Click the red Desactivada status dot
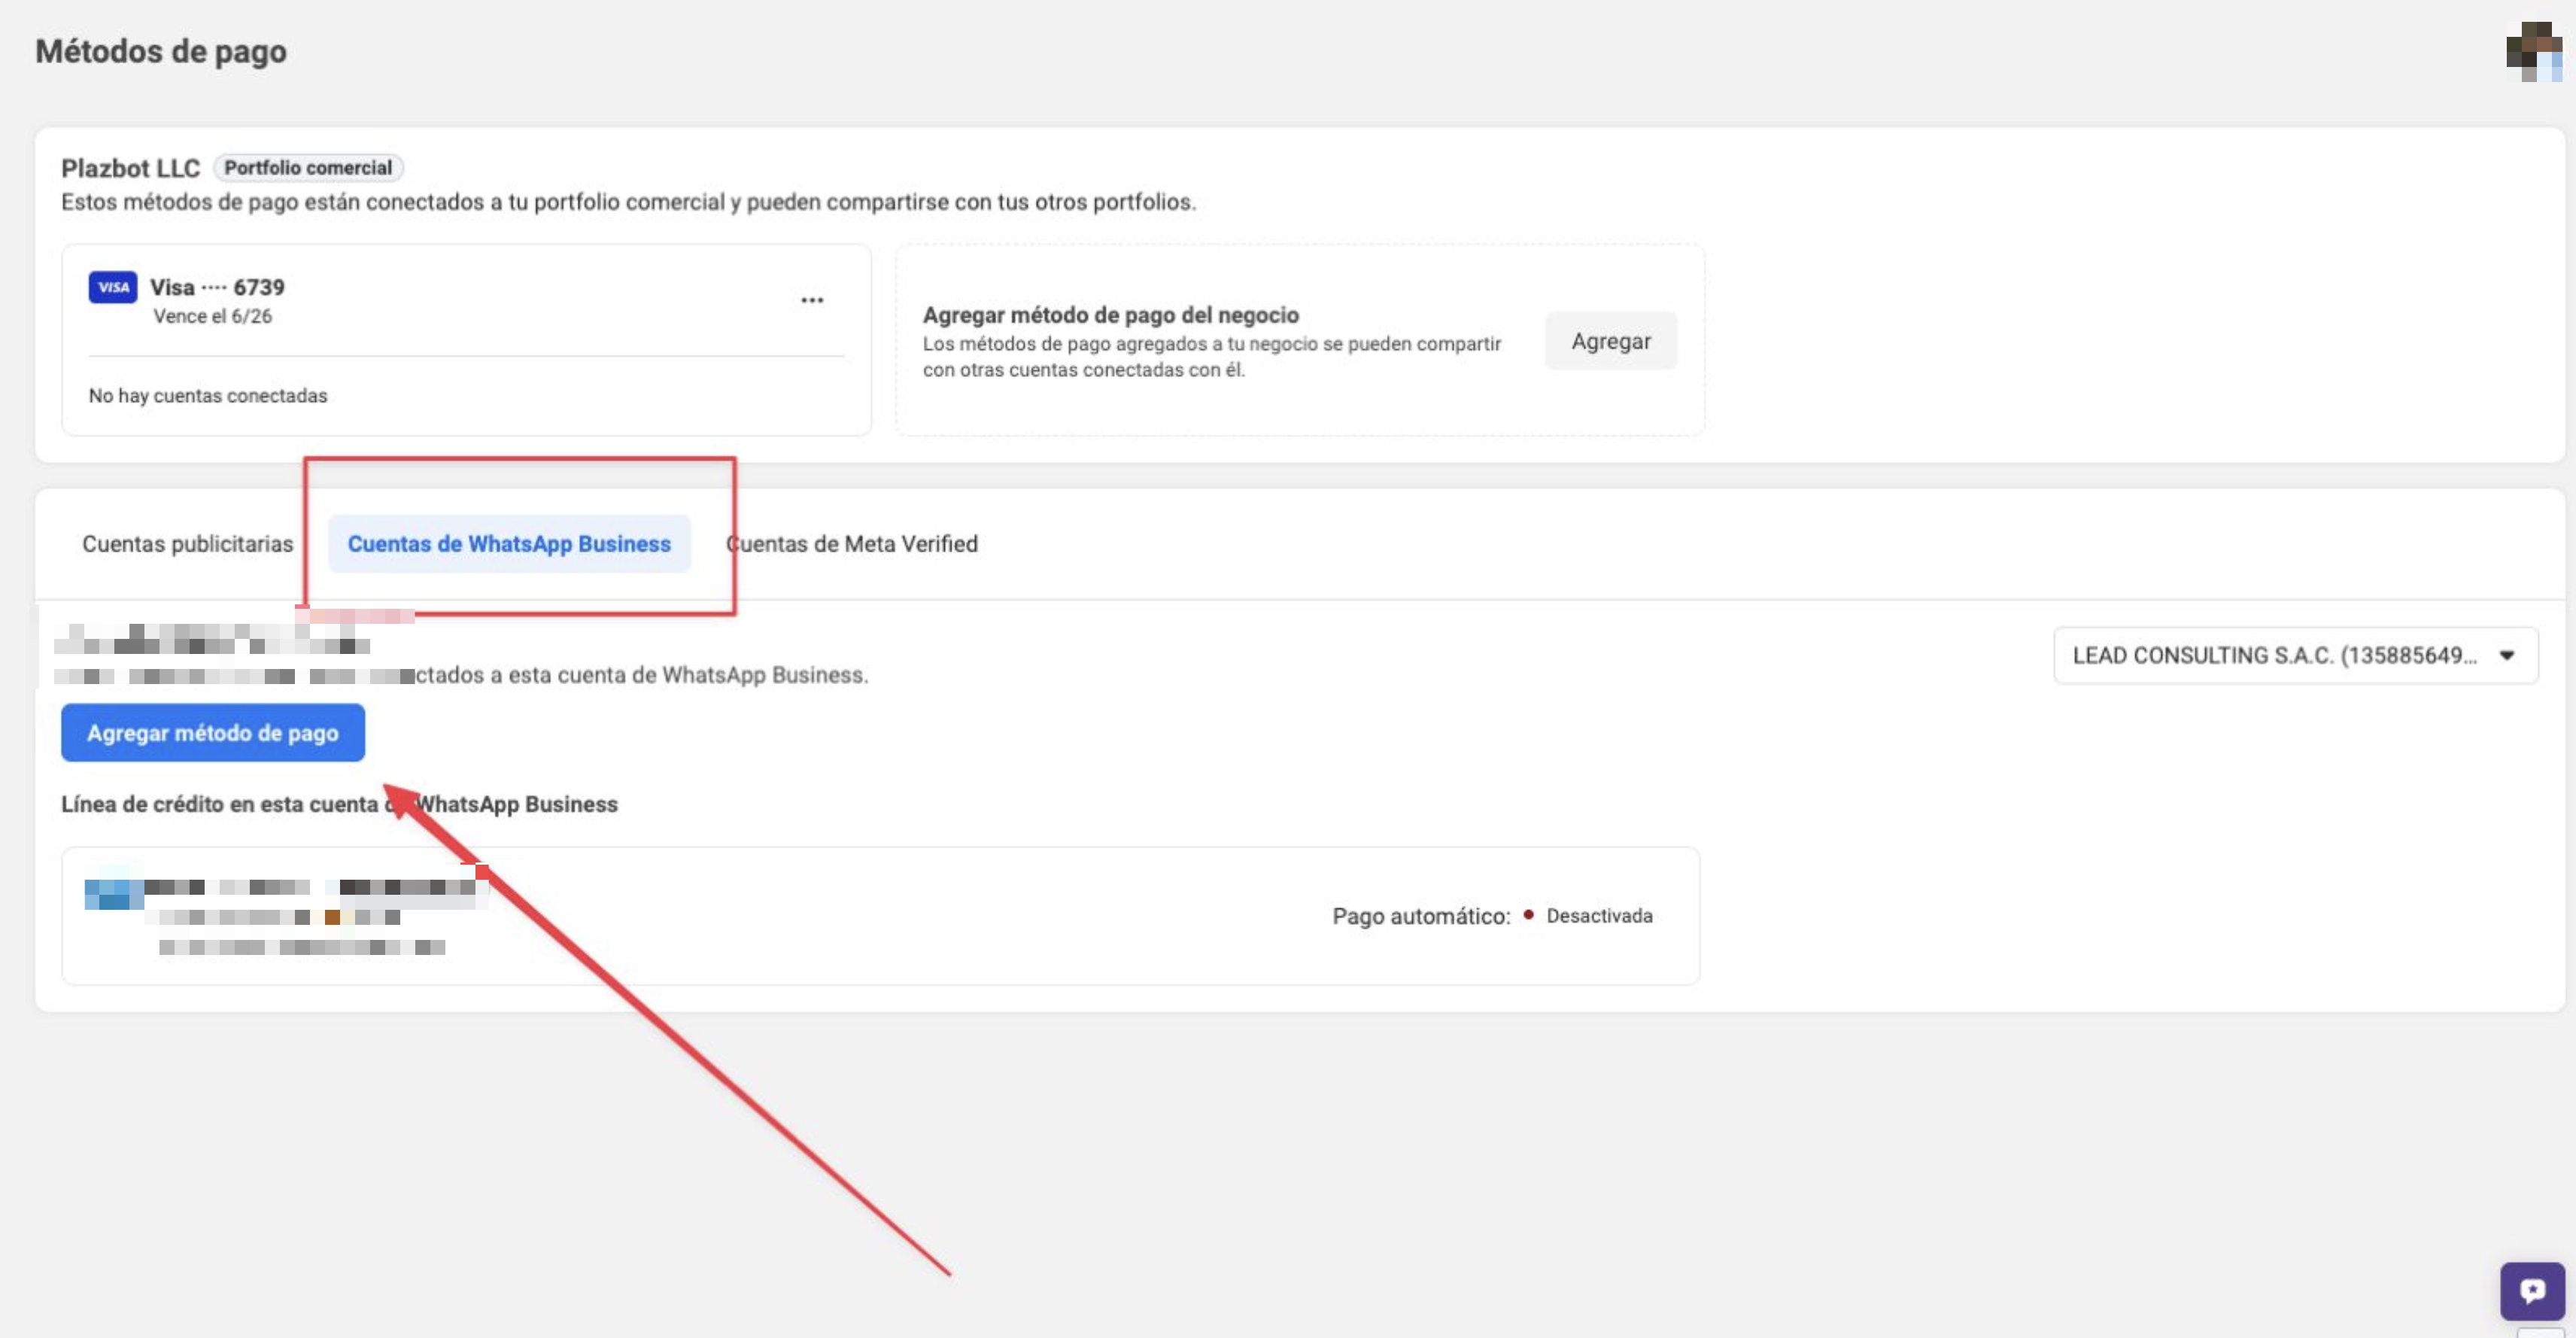This screenshot has height=1338, width=2576. point(1528,914)
